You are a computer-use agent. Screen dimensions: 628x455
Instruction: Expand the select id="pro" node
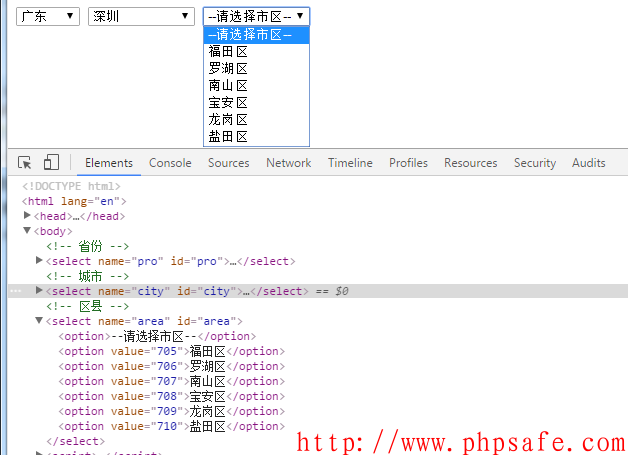(39, 260)
